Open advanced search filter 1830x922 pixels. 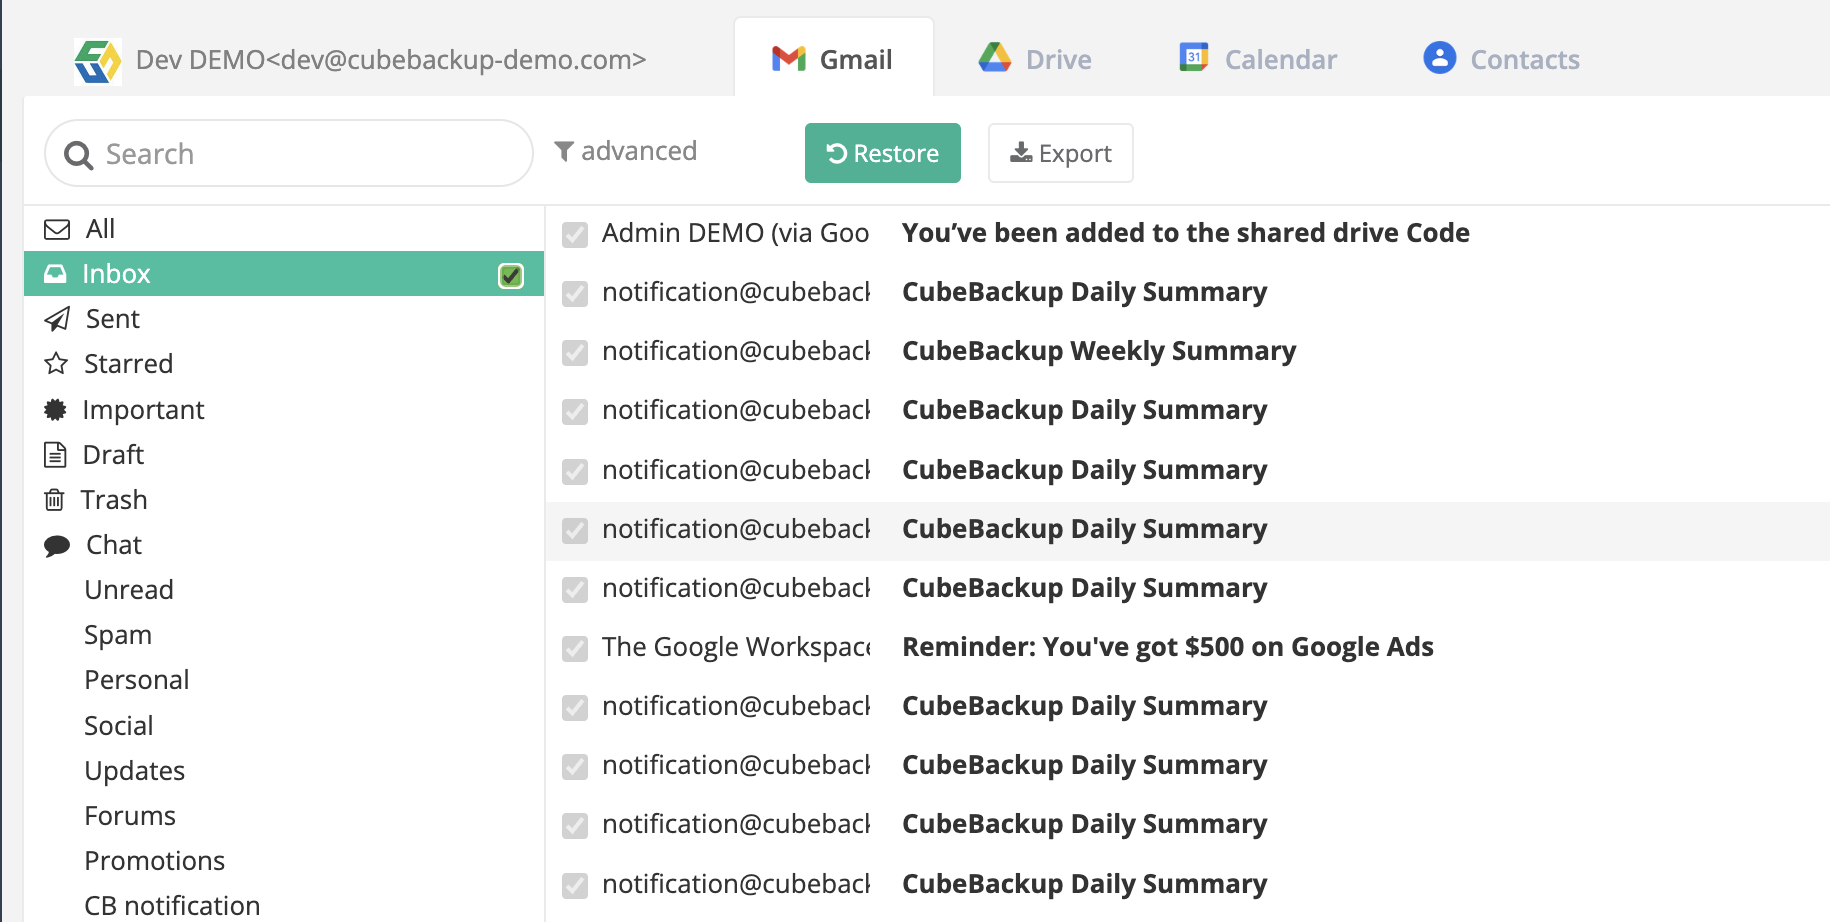626,151
